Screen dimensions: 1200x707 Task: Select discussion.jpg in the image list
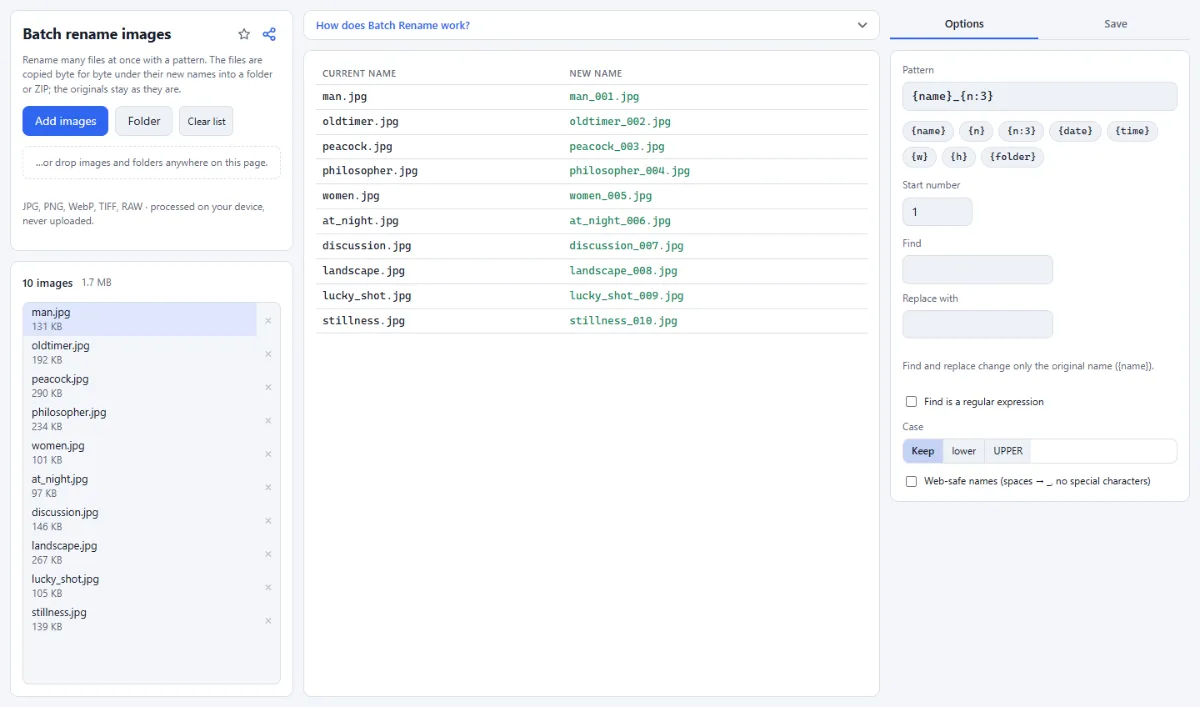(x=140, y=520)
